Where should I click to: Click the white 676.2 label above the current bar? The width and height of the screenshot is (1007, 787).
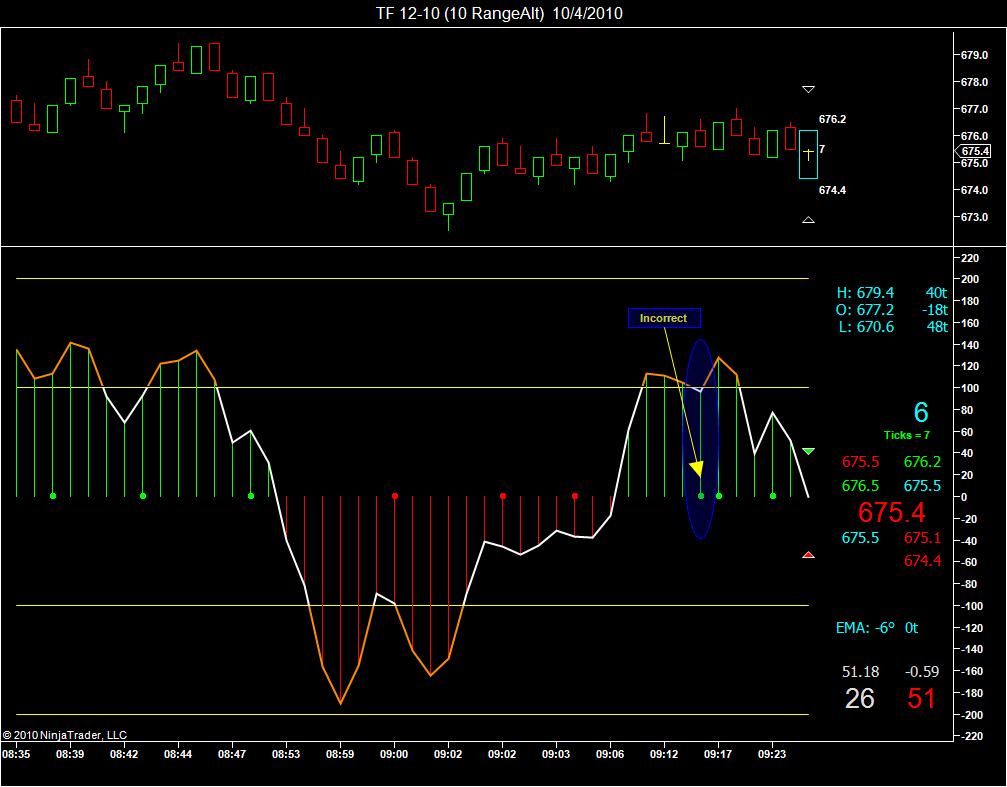tap(832, 119)
